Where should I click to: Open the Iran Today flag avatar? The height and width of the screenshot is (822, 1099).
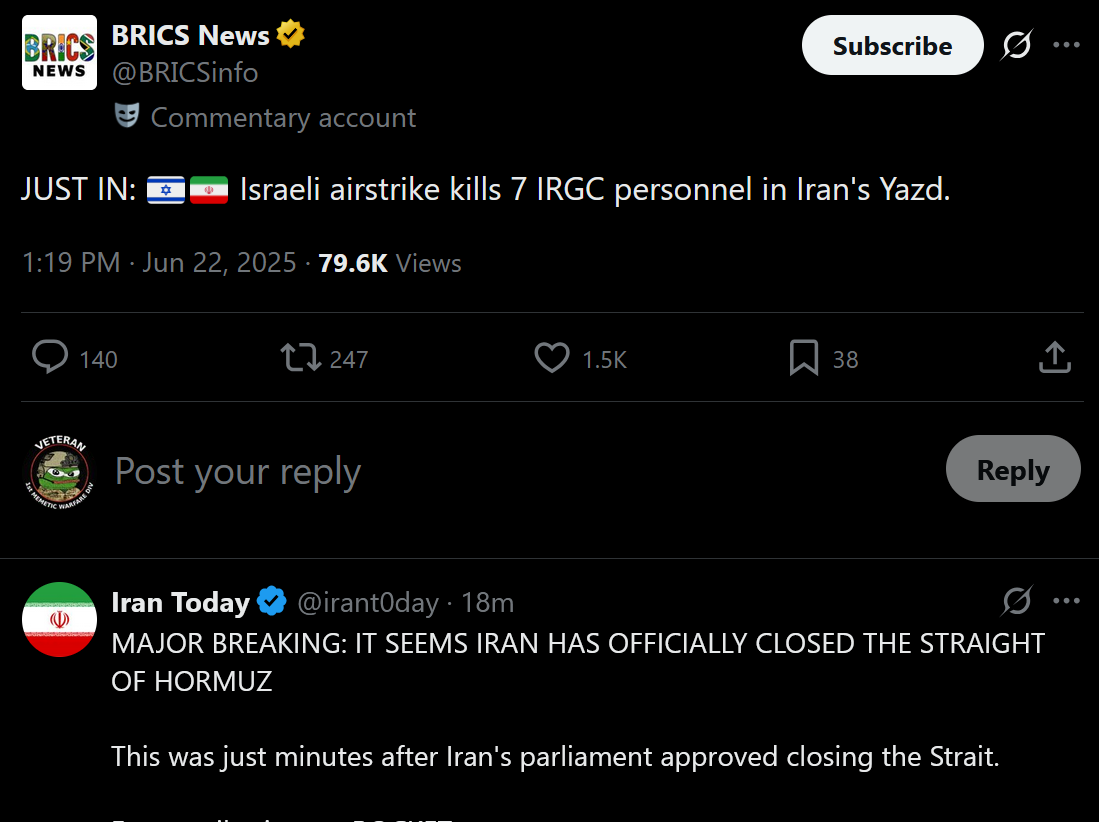click(x=60, y=619)
